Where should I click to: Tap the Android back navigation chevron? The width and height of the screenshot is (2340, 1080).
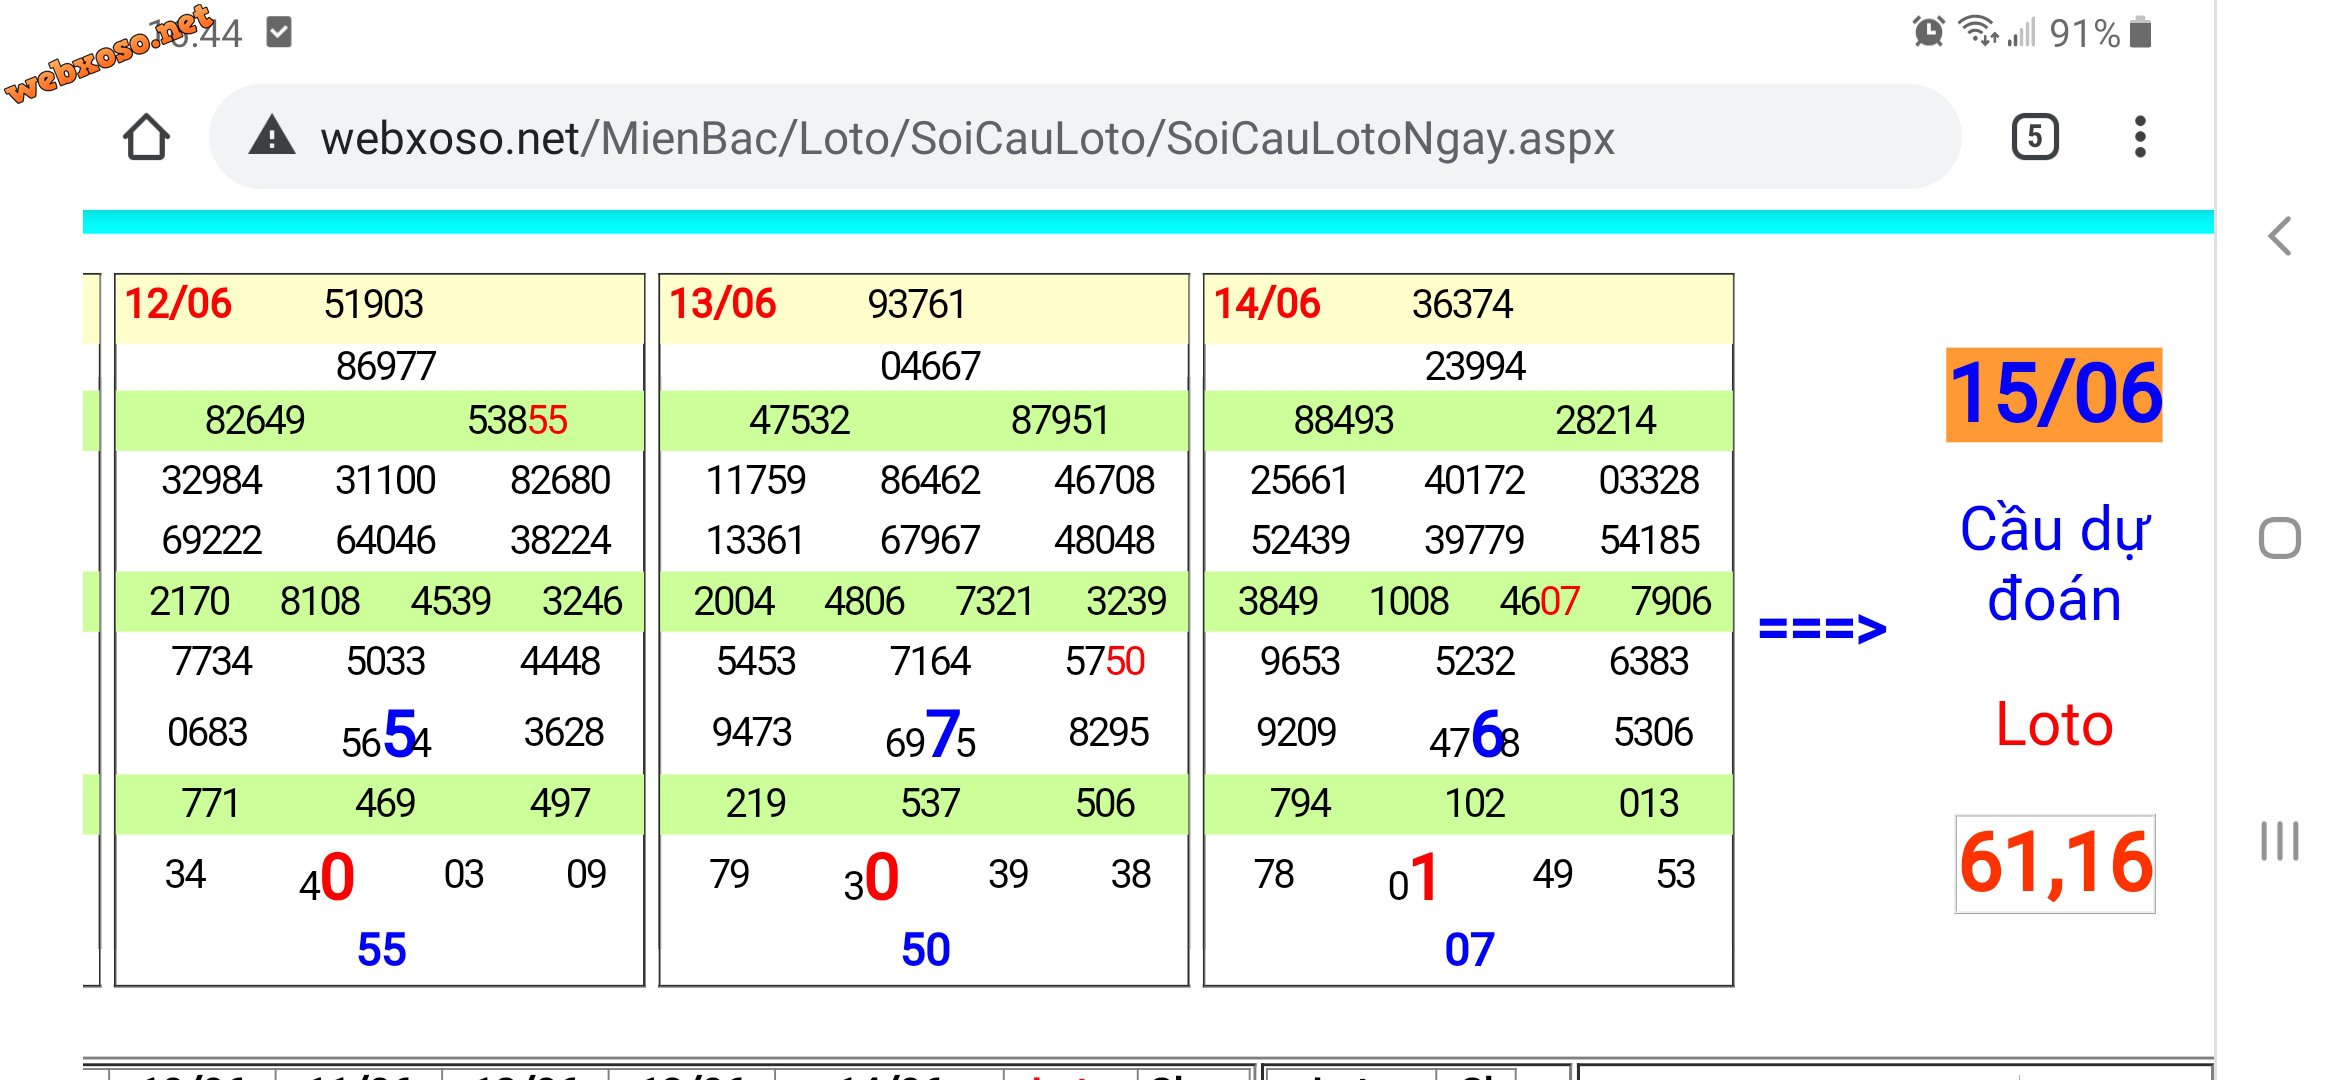2279,236
